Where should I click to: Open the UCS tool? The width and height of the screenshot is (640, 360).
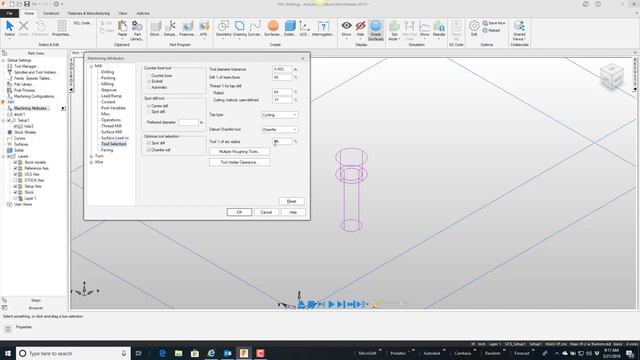point(304,29)
